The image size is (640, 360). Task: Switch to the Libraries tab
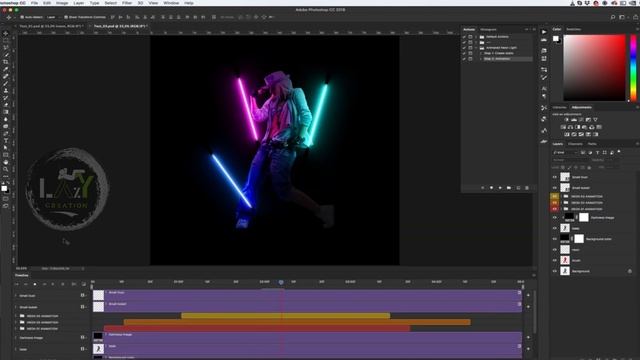coord(560,107)
